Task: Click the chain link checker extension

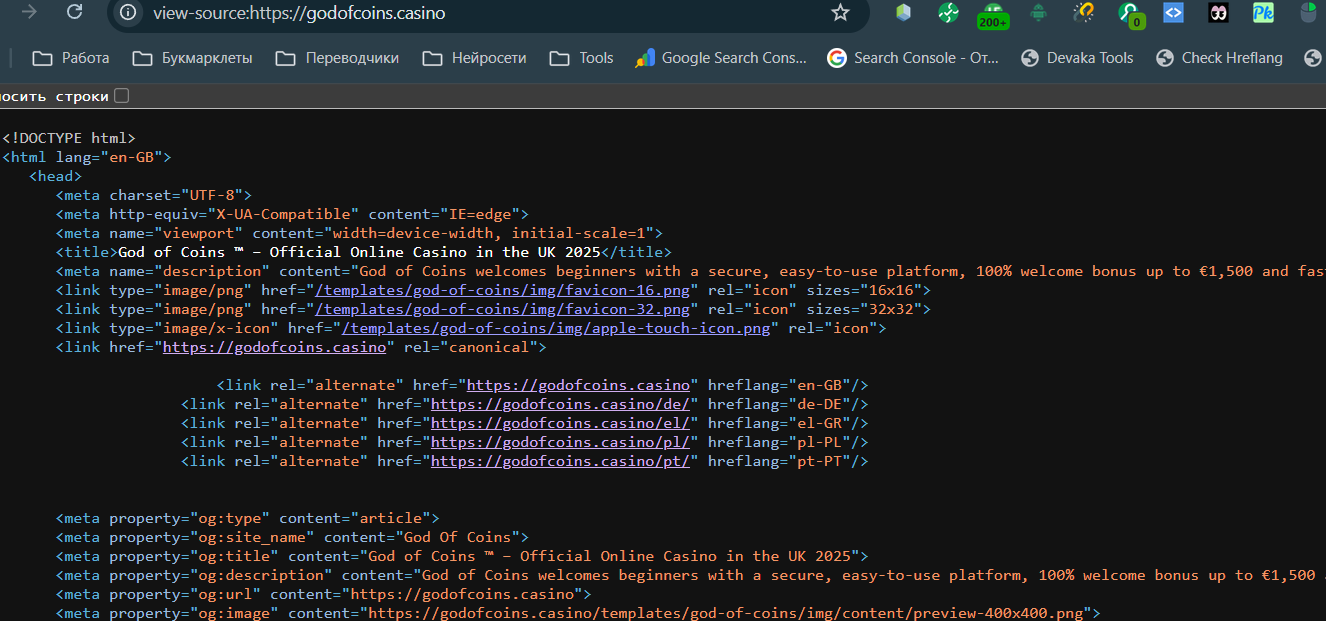Action: pos(1083,13)
